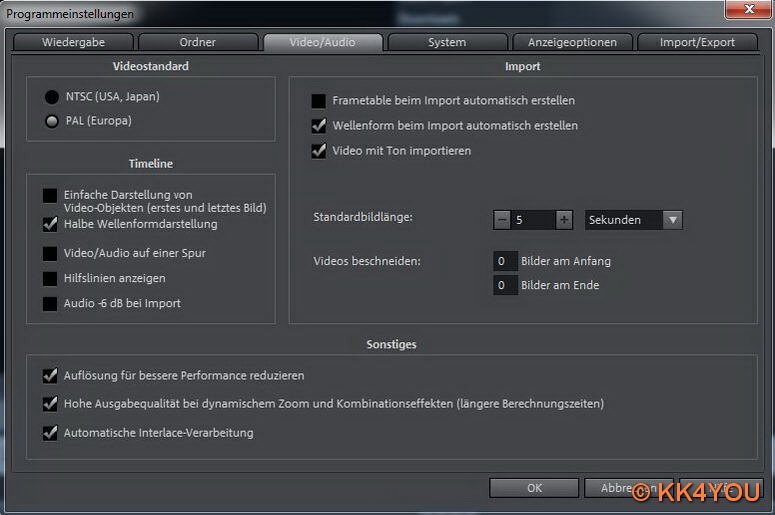Switch to the Wiedergabe tab
The width and height of the screenshot is (775, 515).
point(73,42)
